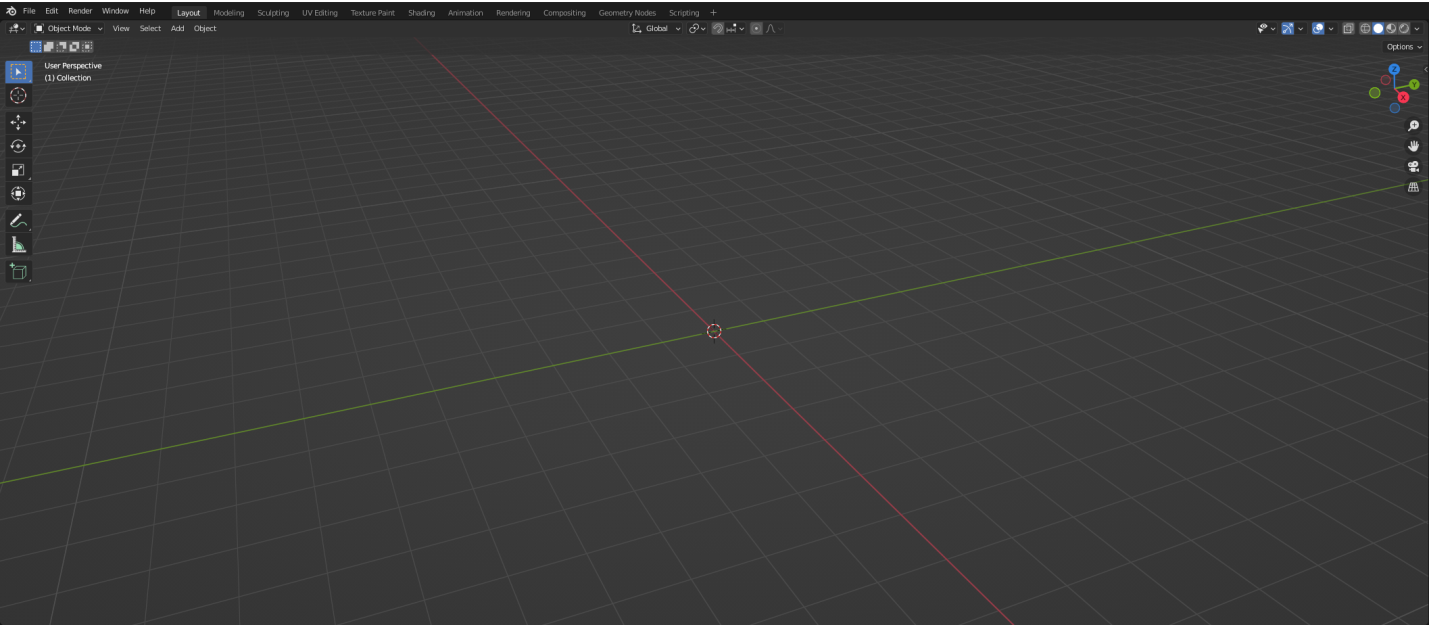1429x625 pixels.
Task: Switch to the Sculpting workspace tab
Action: [x=273, y=13]
